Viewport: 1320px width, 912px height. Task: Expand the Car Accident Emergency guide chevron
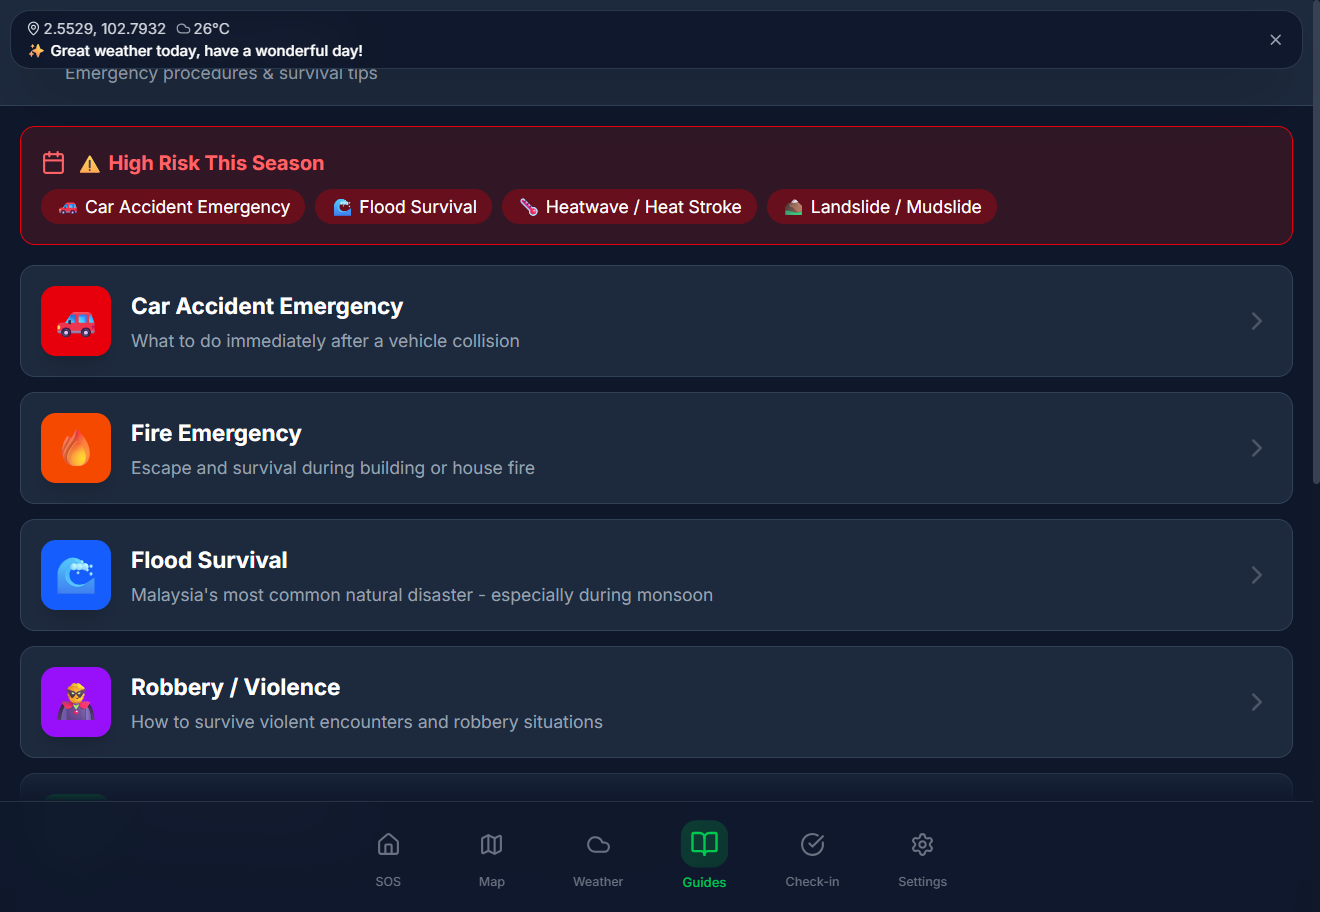(x=1257, y=321)
